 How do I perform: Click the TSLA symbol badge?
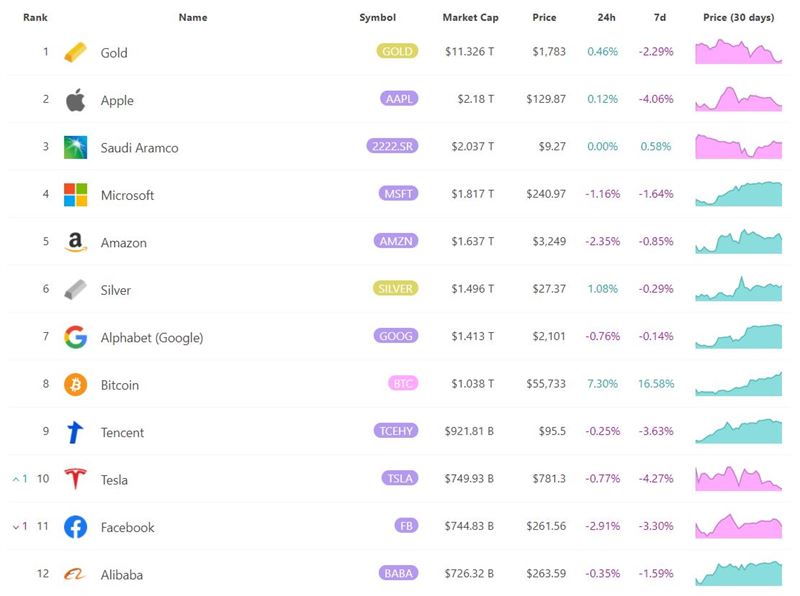(400, 478)
